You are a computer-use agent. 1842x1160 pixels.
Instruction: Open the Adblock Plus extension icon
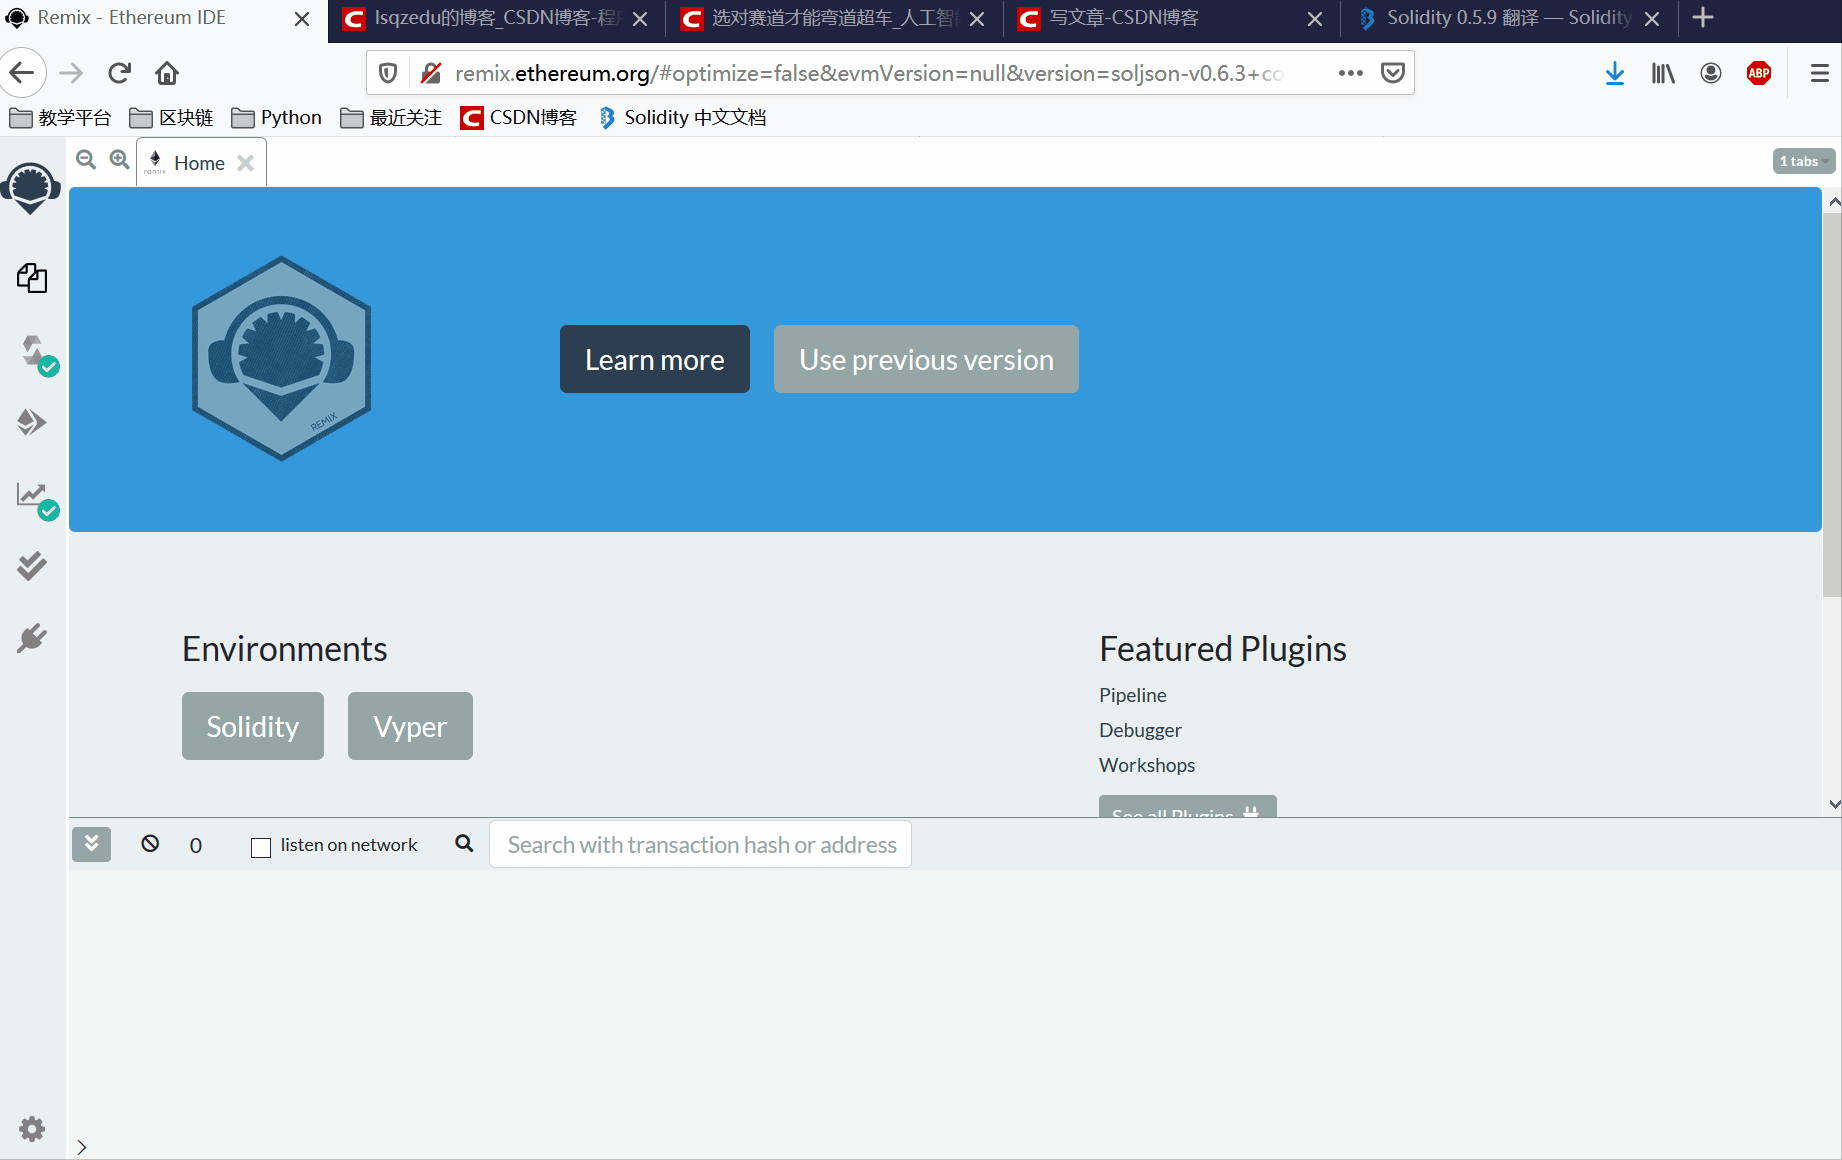(x=1759, y=73)
